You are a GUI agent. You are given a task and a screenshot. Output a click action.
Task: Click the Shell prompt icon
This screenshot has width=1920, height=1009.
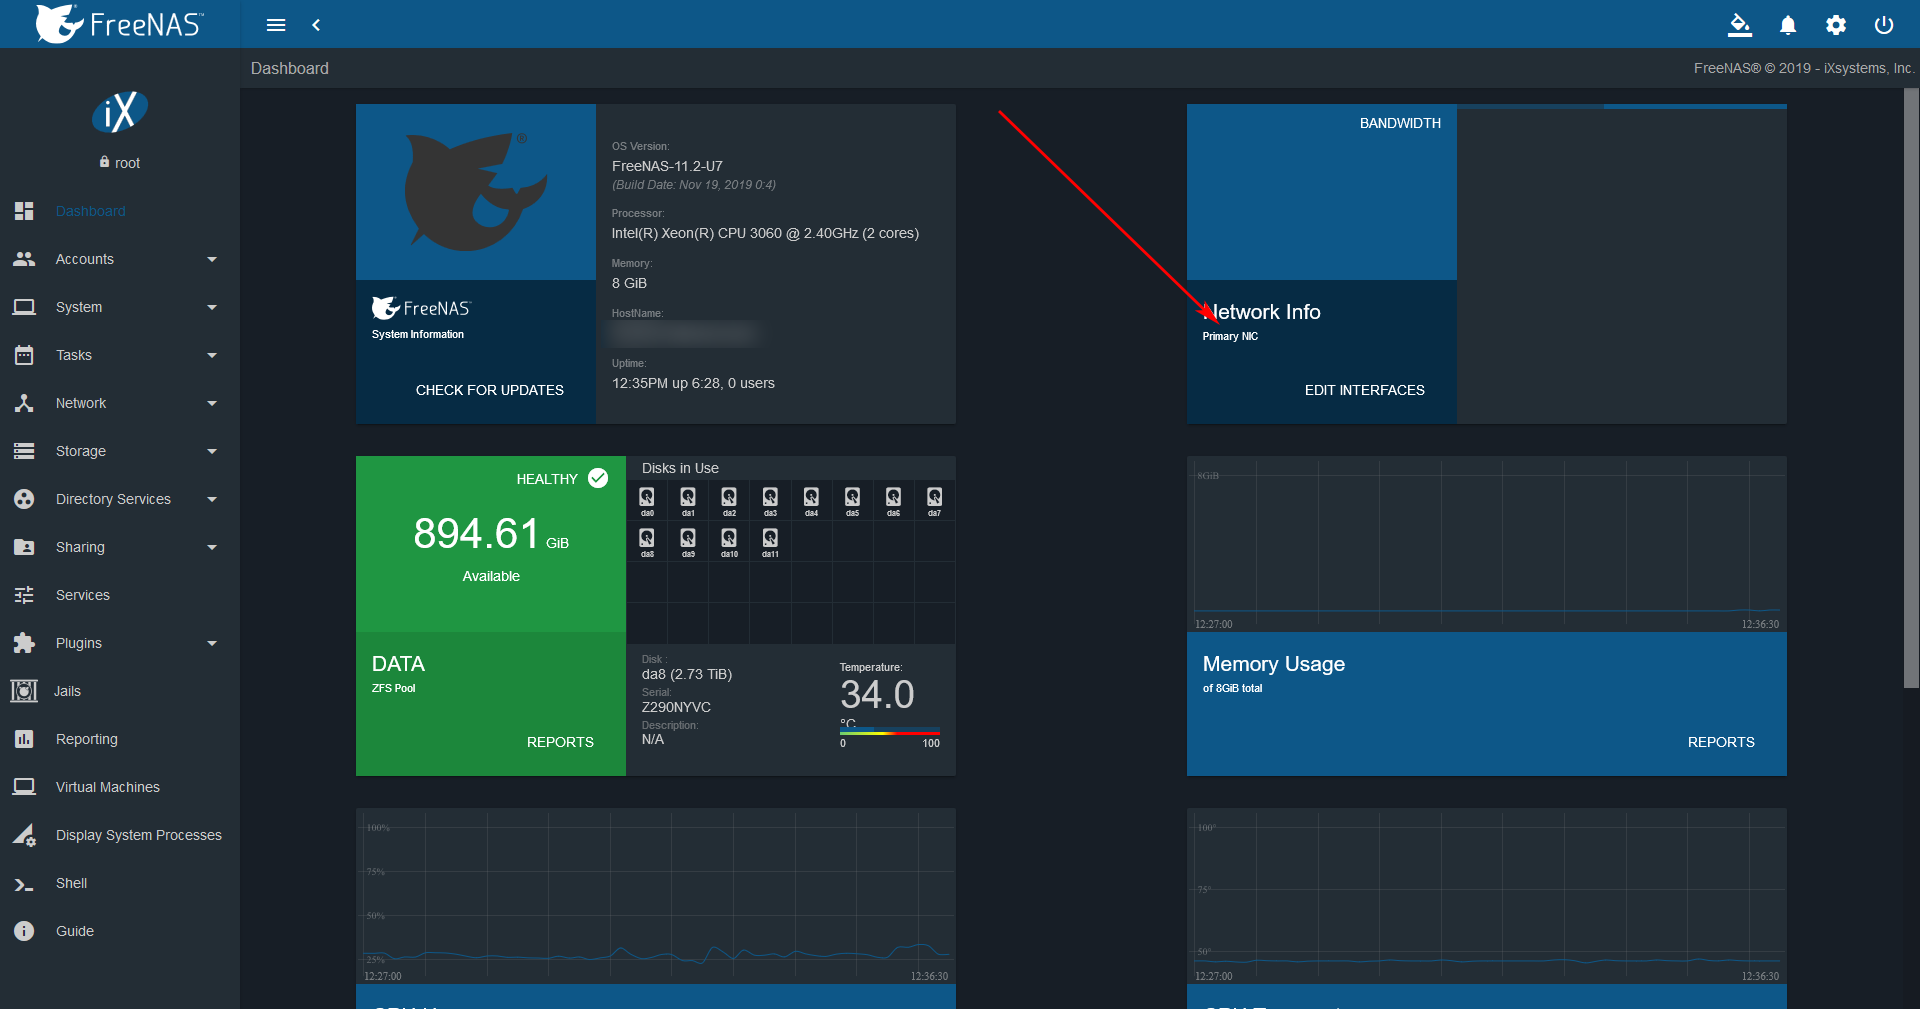24,884
